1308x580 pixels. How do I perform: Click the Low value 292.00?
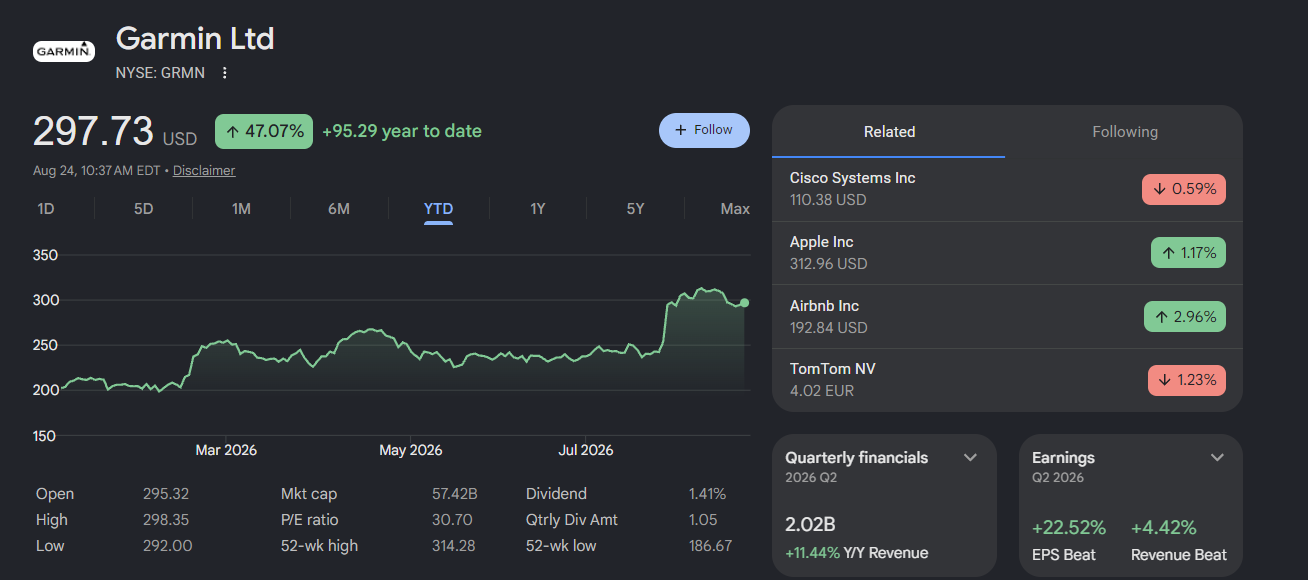pyautogui.click(x=168, y=546)
